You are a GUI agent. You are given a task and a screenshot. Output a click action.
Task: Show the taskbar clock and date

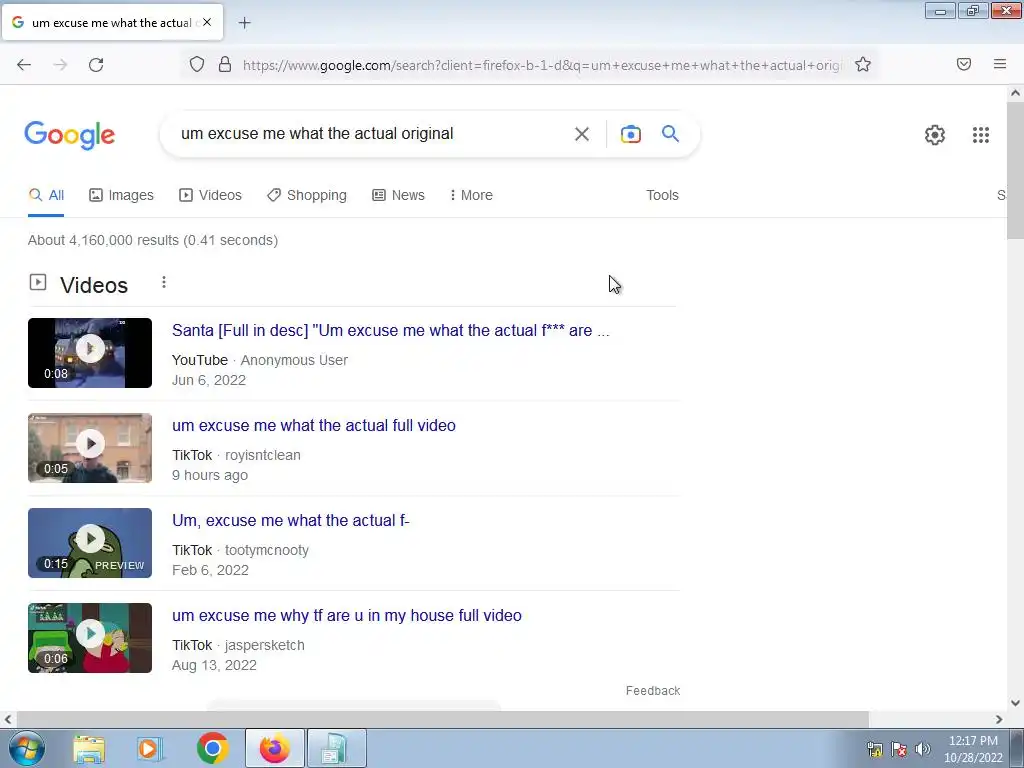point(973,749)
